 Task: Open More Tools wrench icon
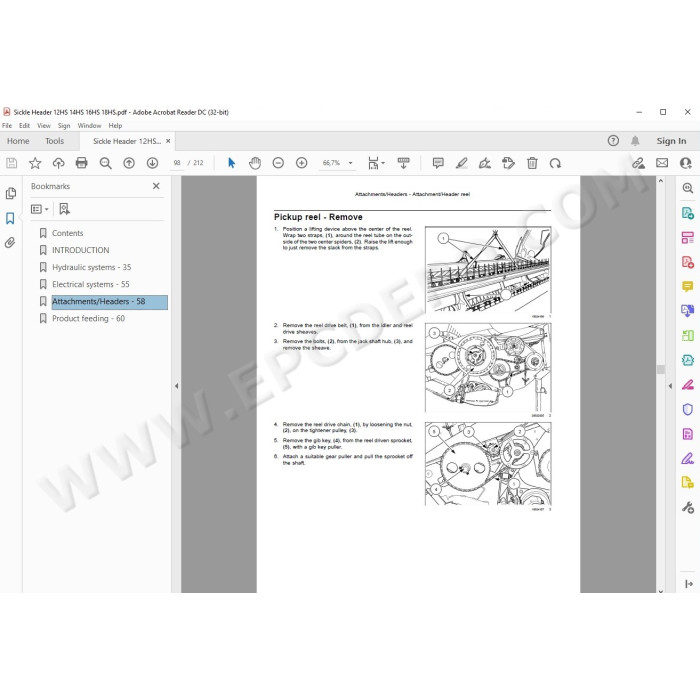point(688,508)
